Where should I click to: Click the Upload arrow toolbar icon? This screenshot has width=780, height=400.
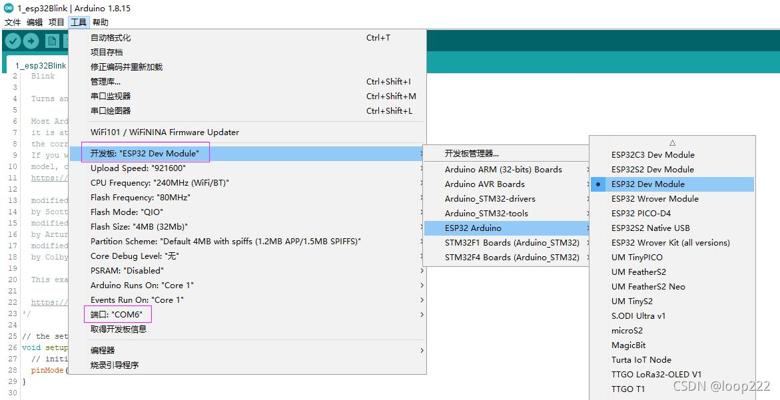(31, 41)
